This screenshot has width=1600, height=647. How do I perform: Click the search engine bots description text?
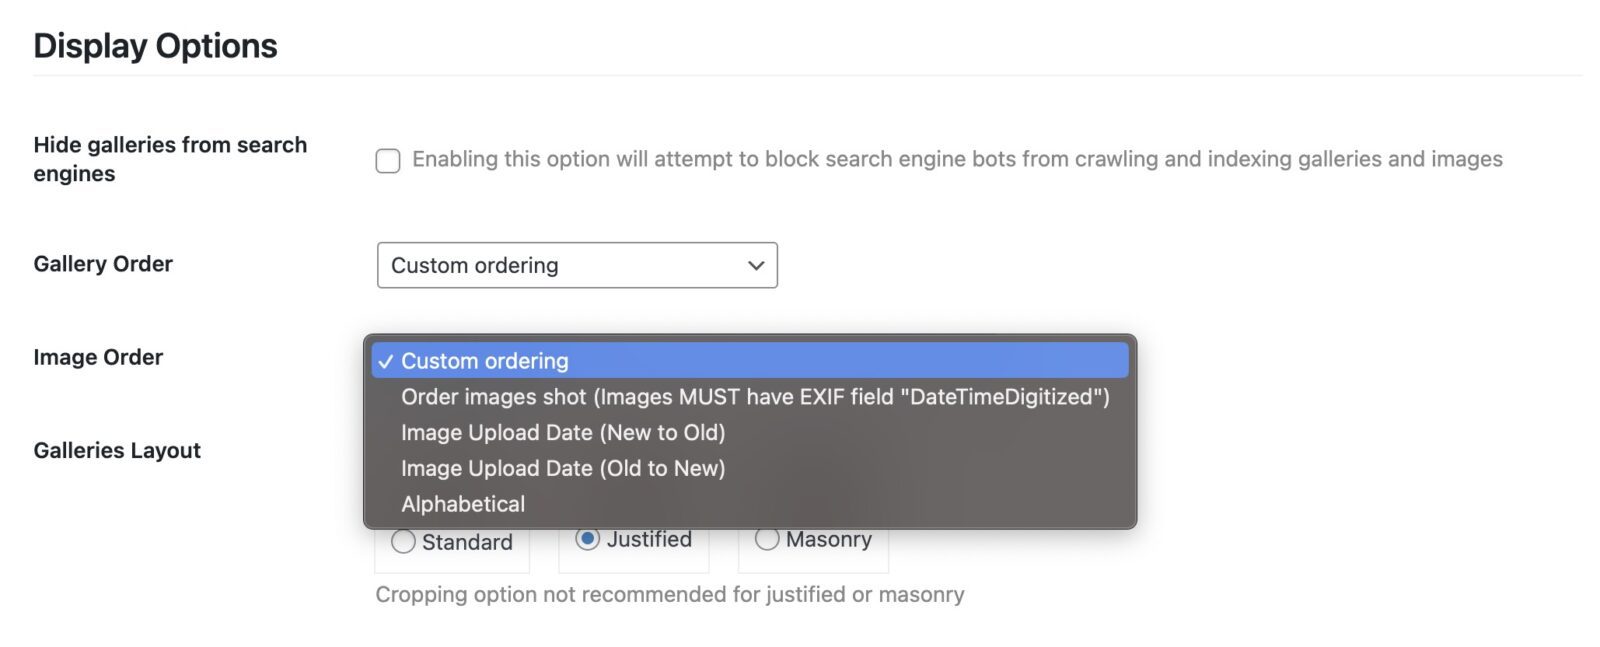pyautogui.click(x=957, y=159)
